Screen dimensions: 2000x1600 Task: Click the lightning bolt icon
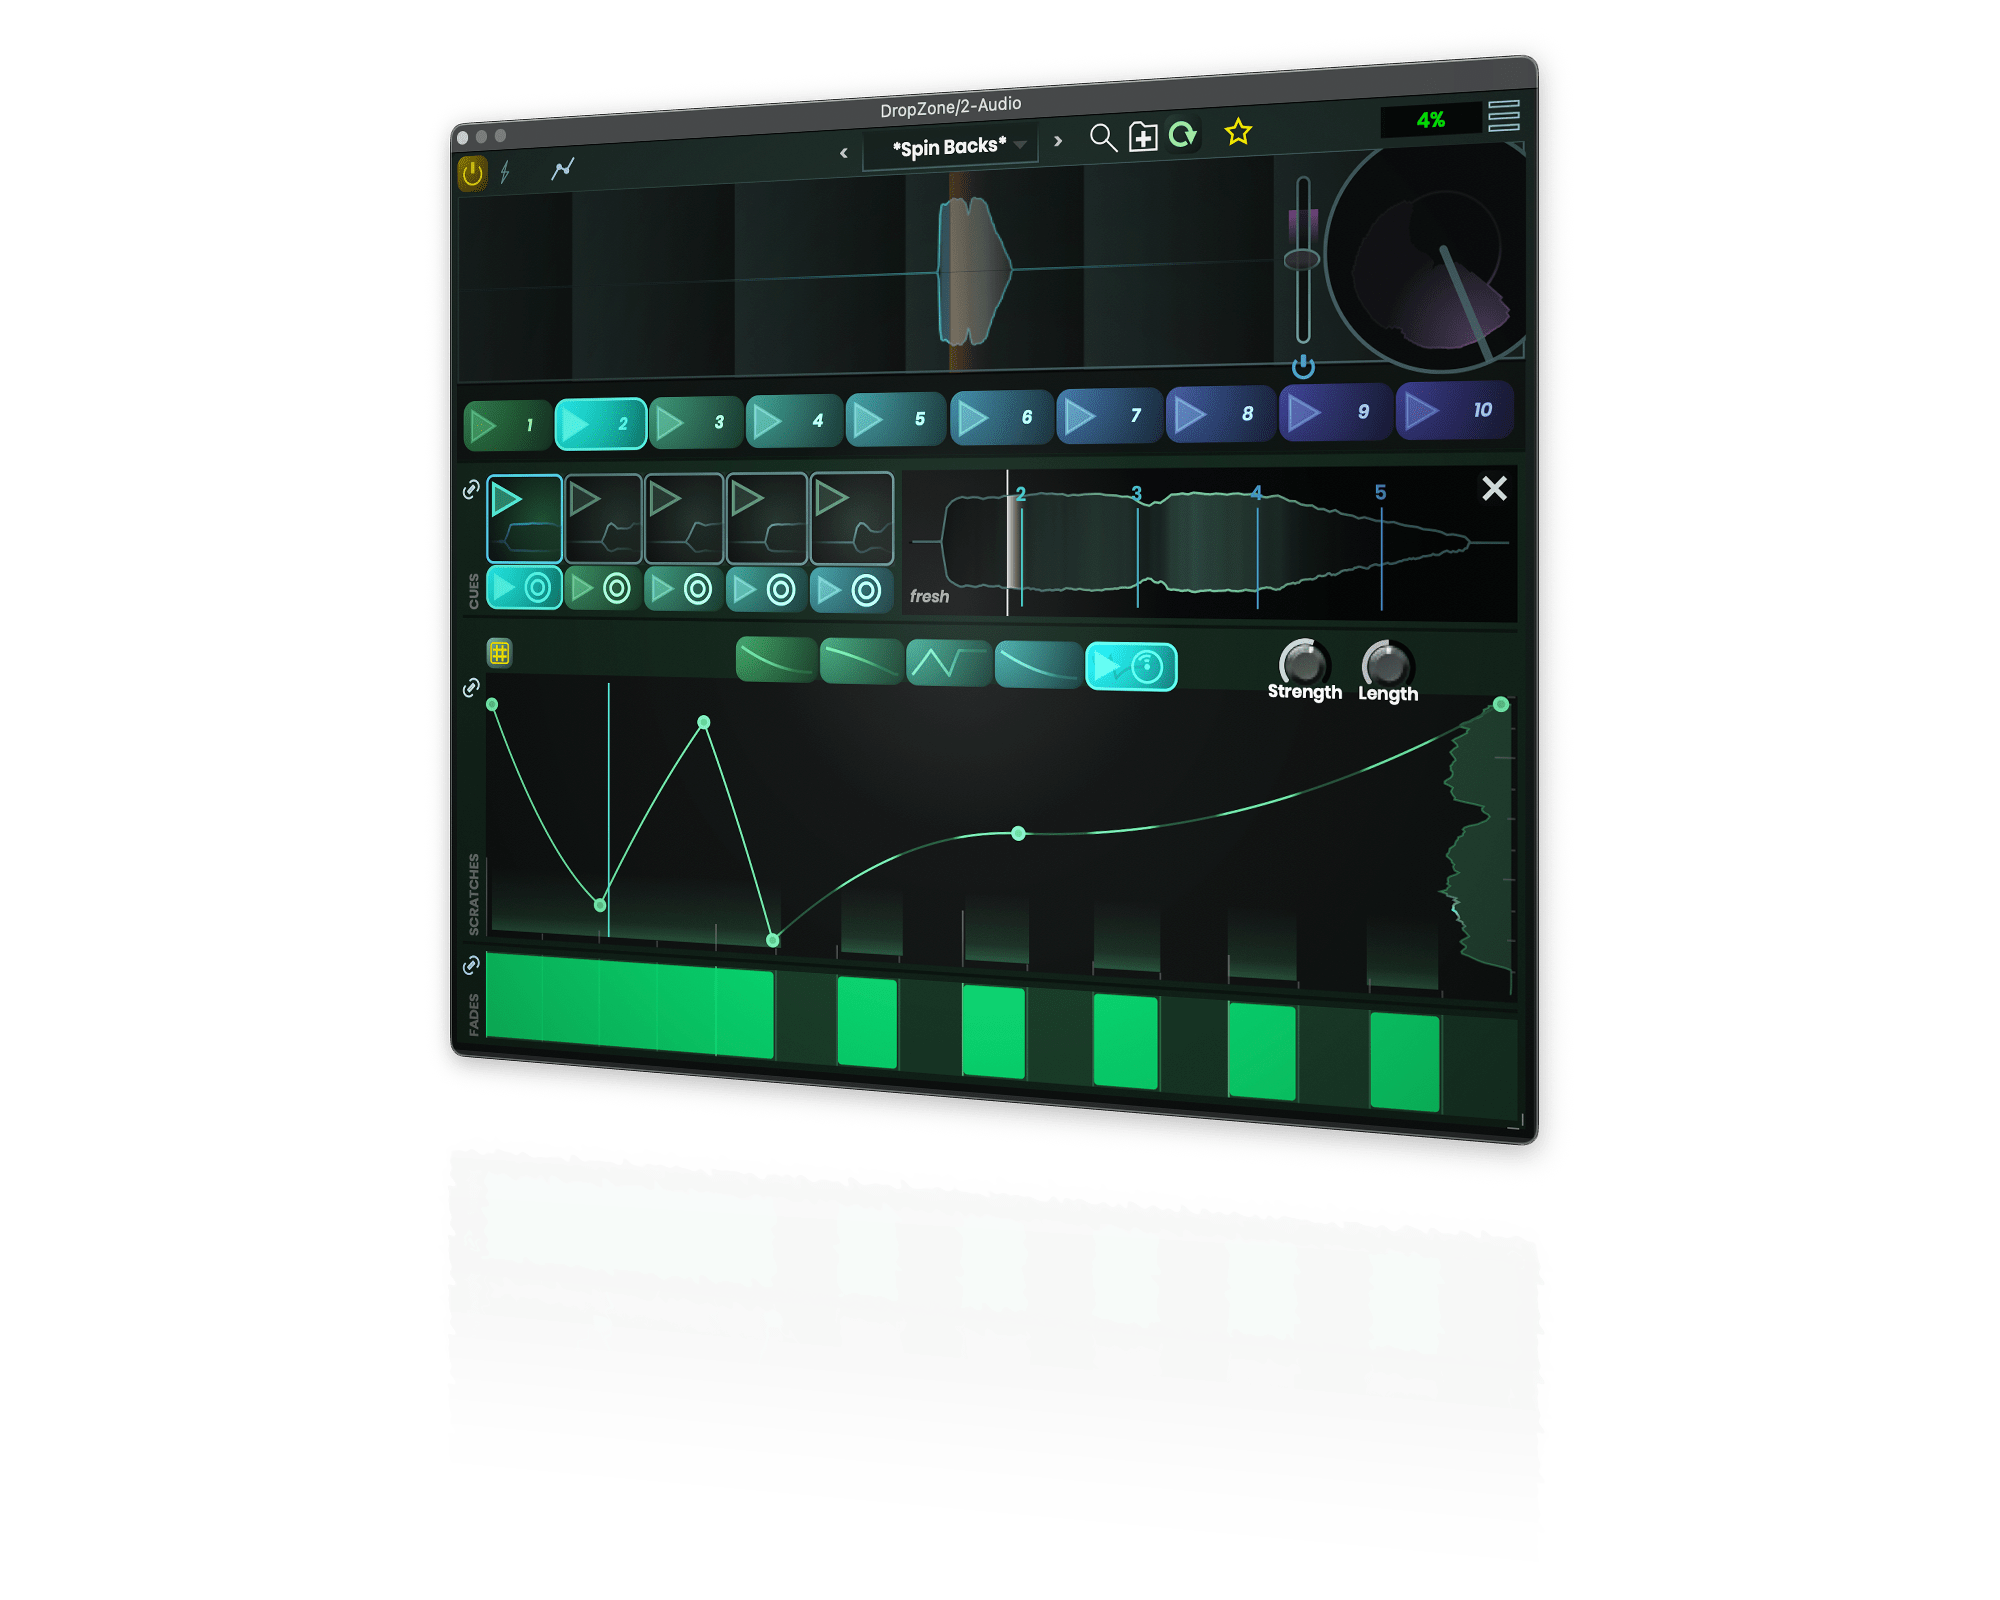505,172
